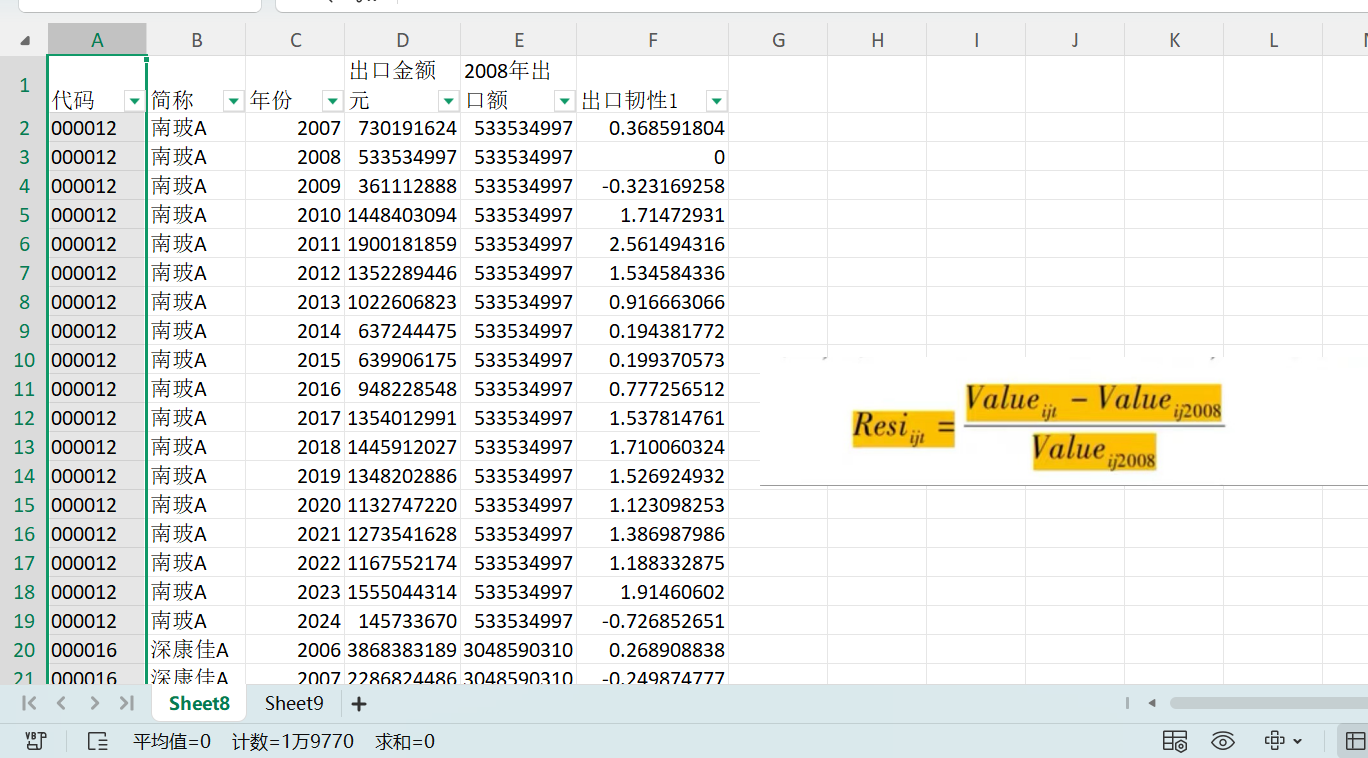The image size is (1368, 758).
Task: Select row 12 header
Action: tap(24, 418)
